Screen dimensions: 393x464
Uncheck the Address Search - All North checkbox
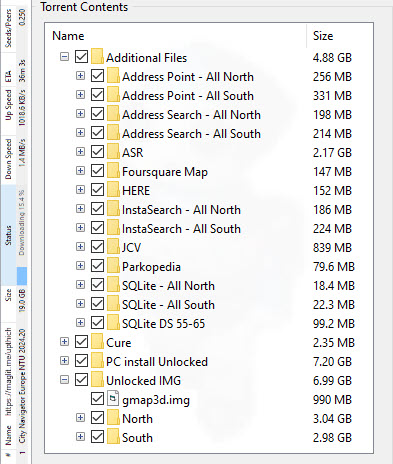pos(97,114)
